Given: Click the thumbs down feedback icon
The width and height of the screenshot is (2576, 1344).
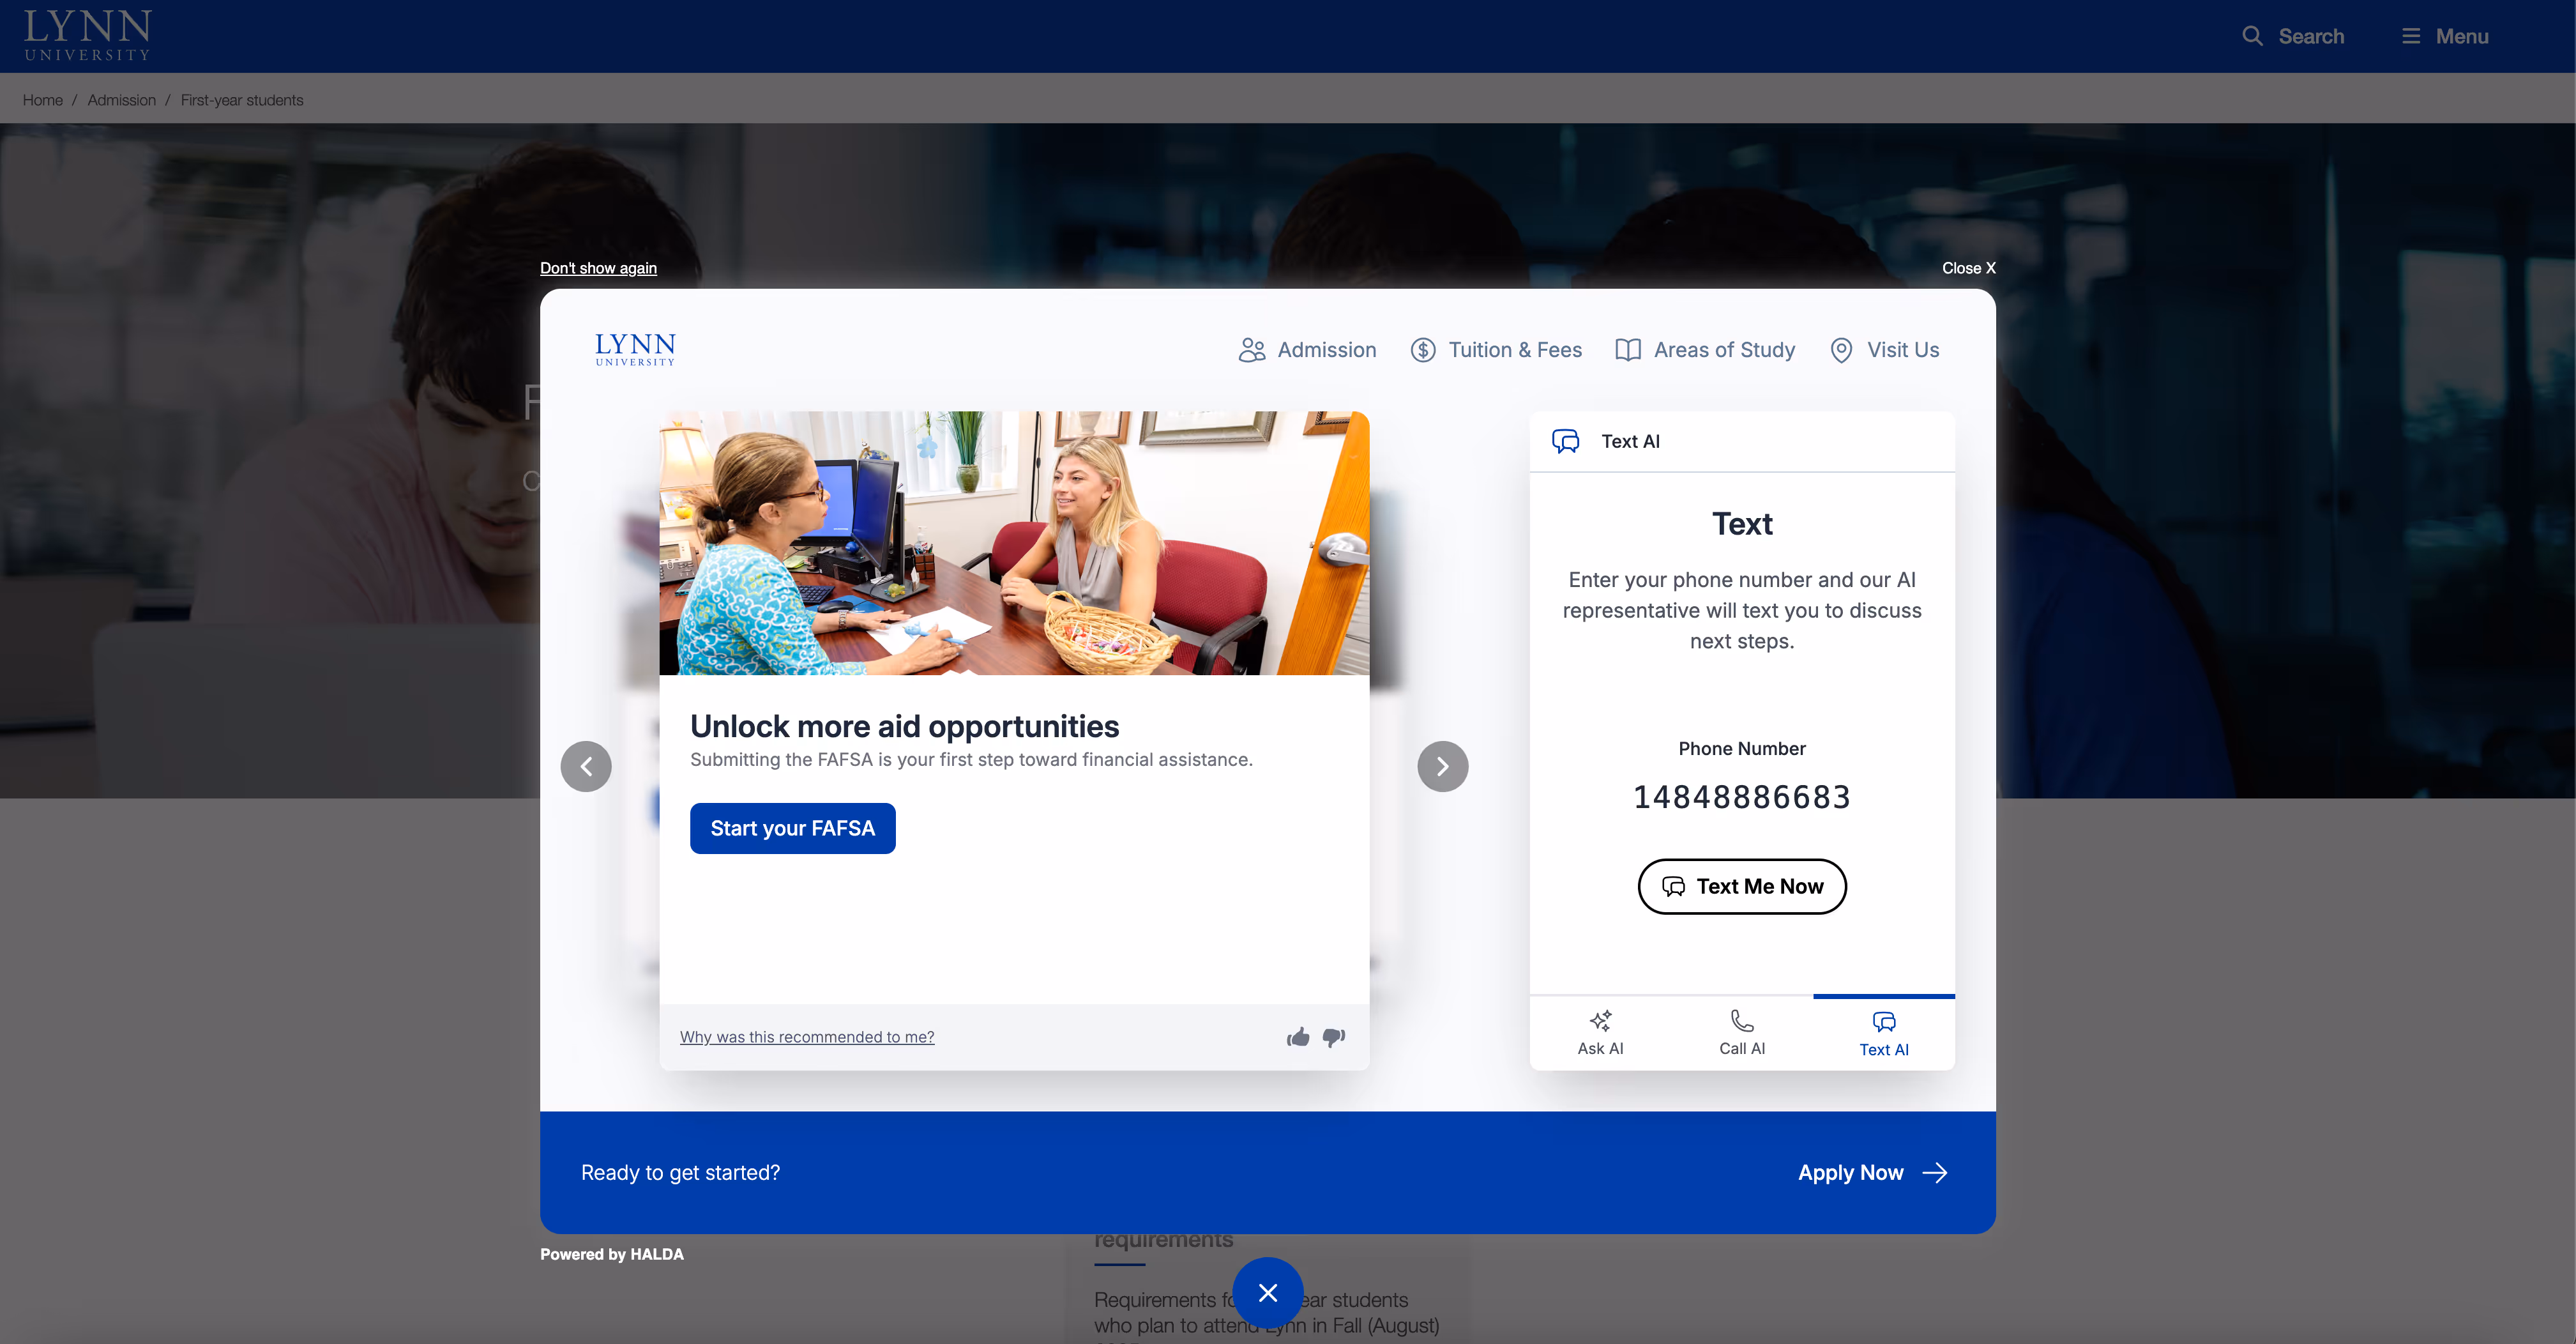Looking at the screenshot, I should (1334, 1037).
